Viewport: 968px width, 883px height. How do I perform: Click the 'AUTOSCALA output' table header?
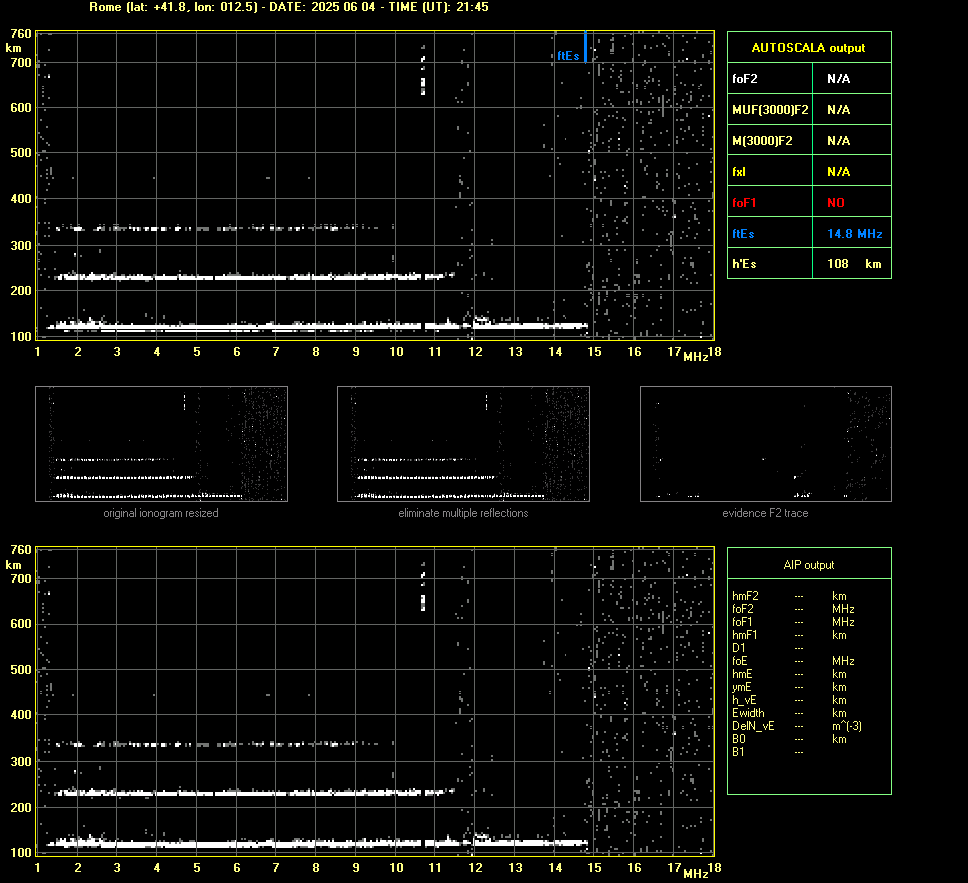coord(808,48)
